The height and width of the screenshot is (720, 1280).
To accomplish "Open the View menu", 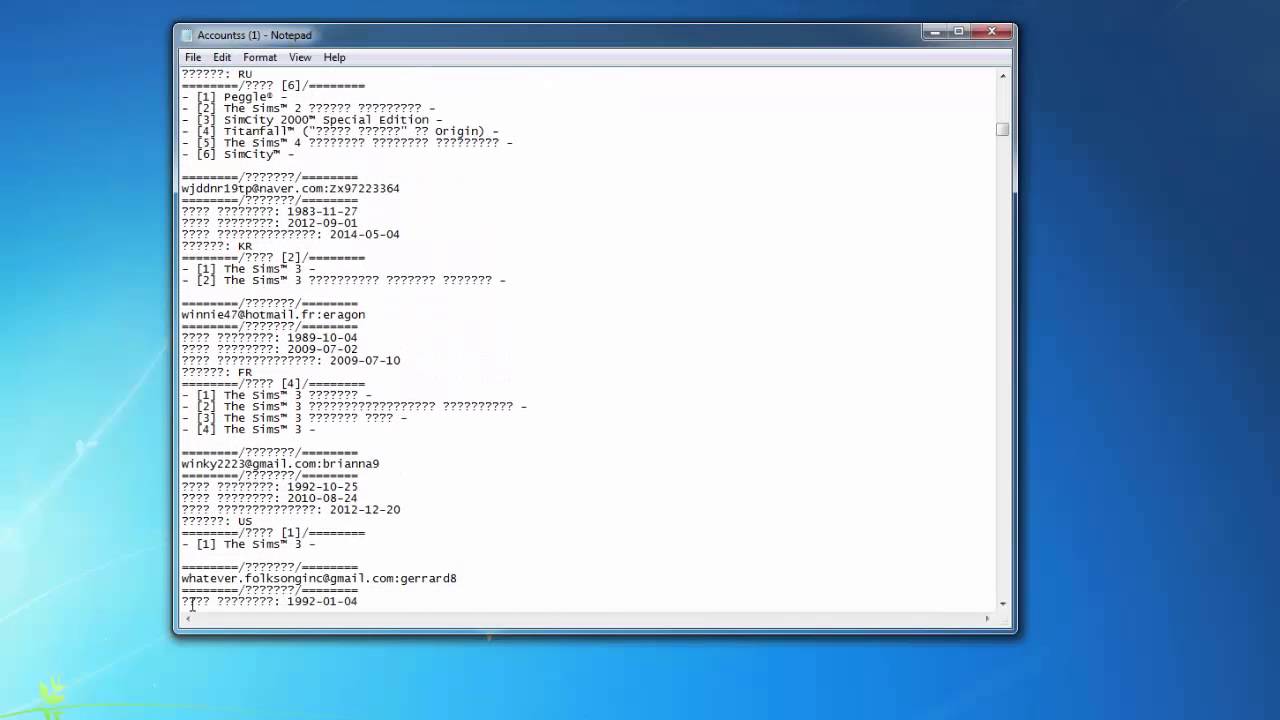I will [300, 57].
